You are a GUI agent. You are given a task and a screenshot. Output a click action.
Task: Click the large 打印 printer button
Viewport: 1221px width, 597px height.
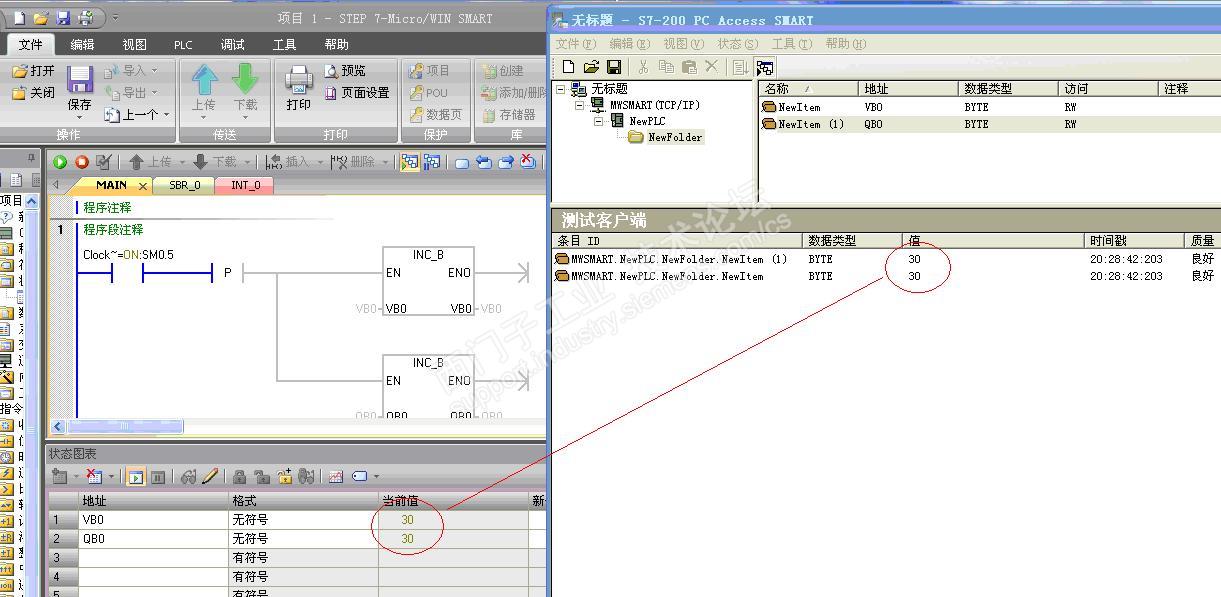298,88
